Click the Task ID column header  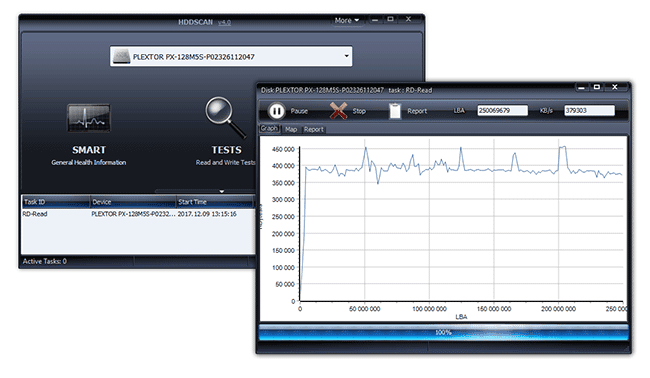click(56, 202)
